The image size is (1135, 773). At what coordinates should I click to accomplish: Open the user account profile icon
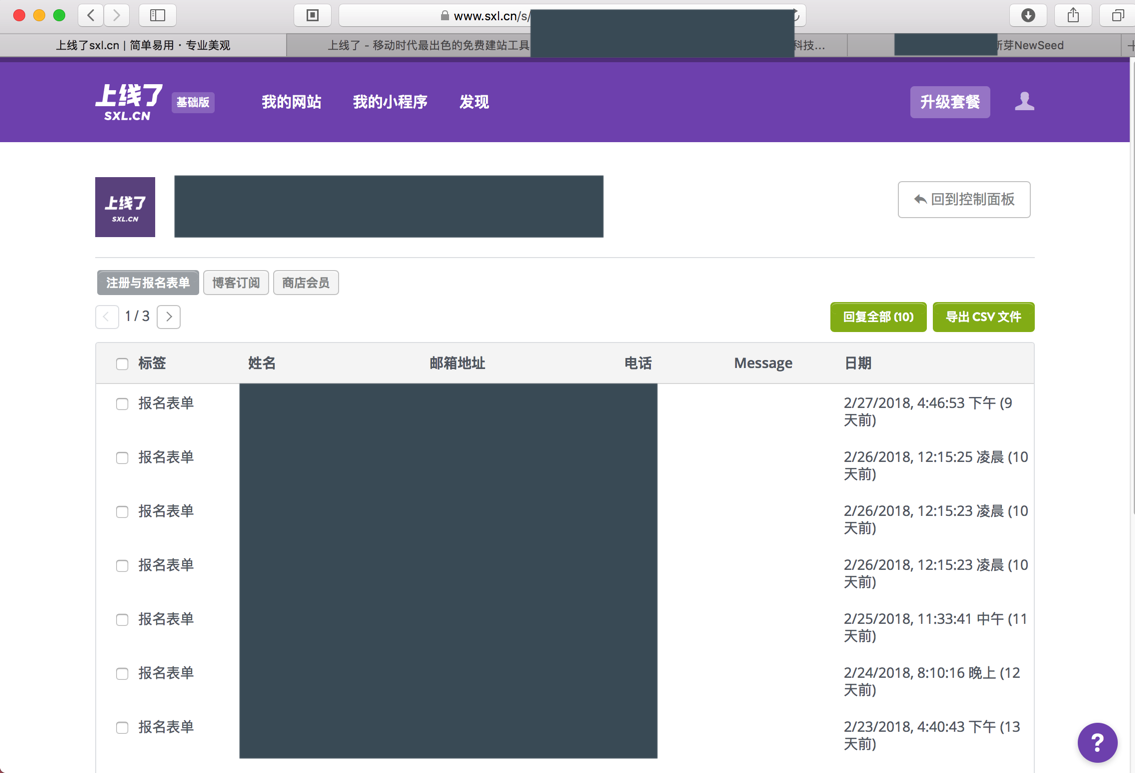coord(1024,101)
